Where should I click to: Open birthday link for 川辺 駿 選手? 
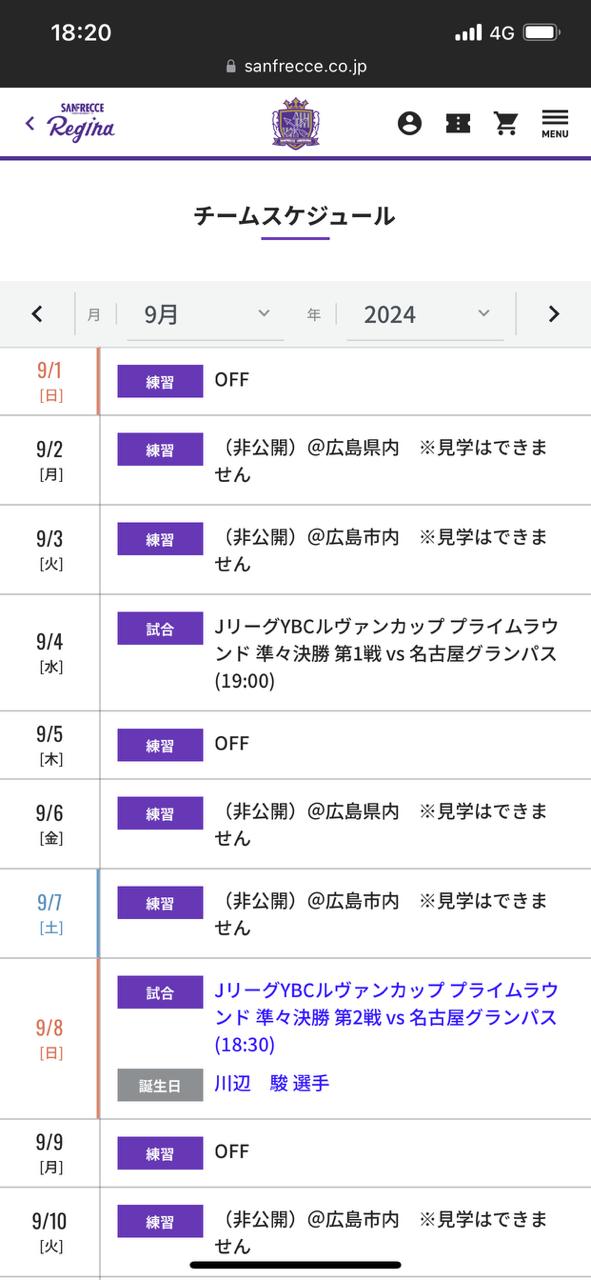pos(272,1083)
